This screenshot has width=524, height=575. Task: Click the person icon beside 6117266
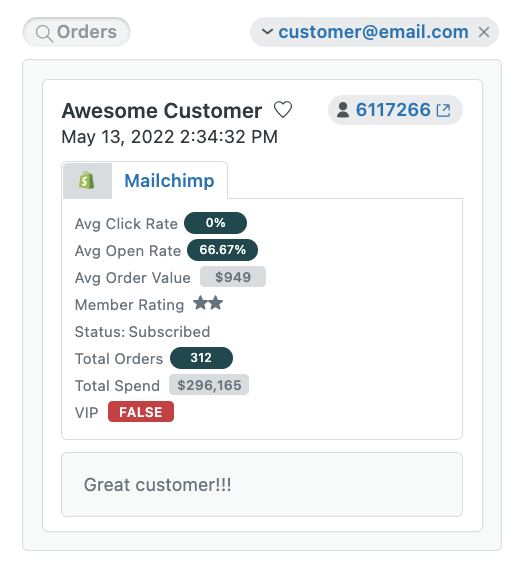tap(342, 110)
